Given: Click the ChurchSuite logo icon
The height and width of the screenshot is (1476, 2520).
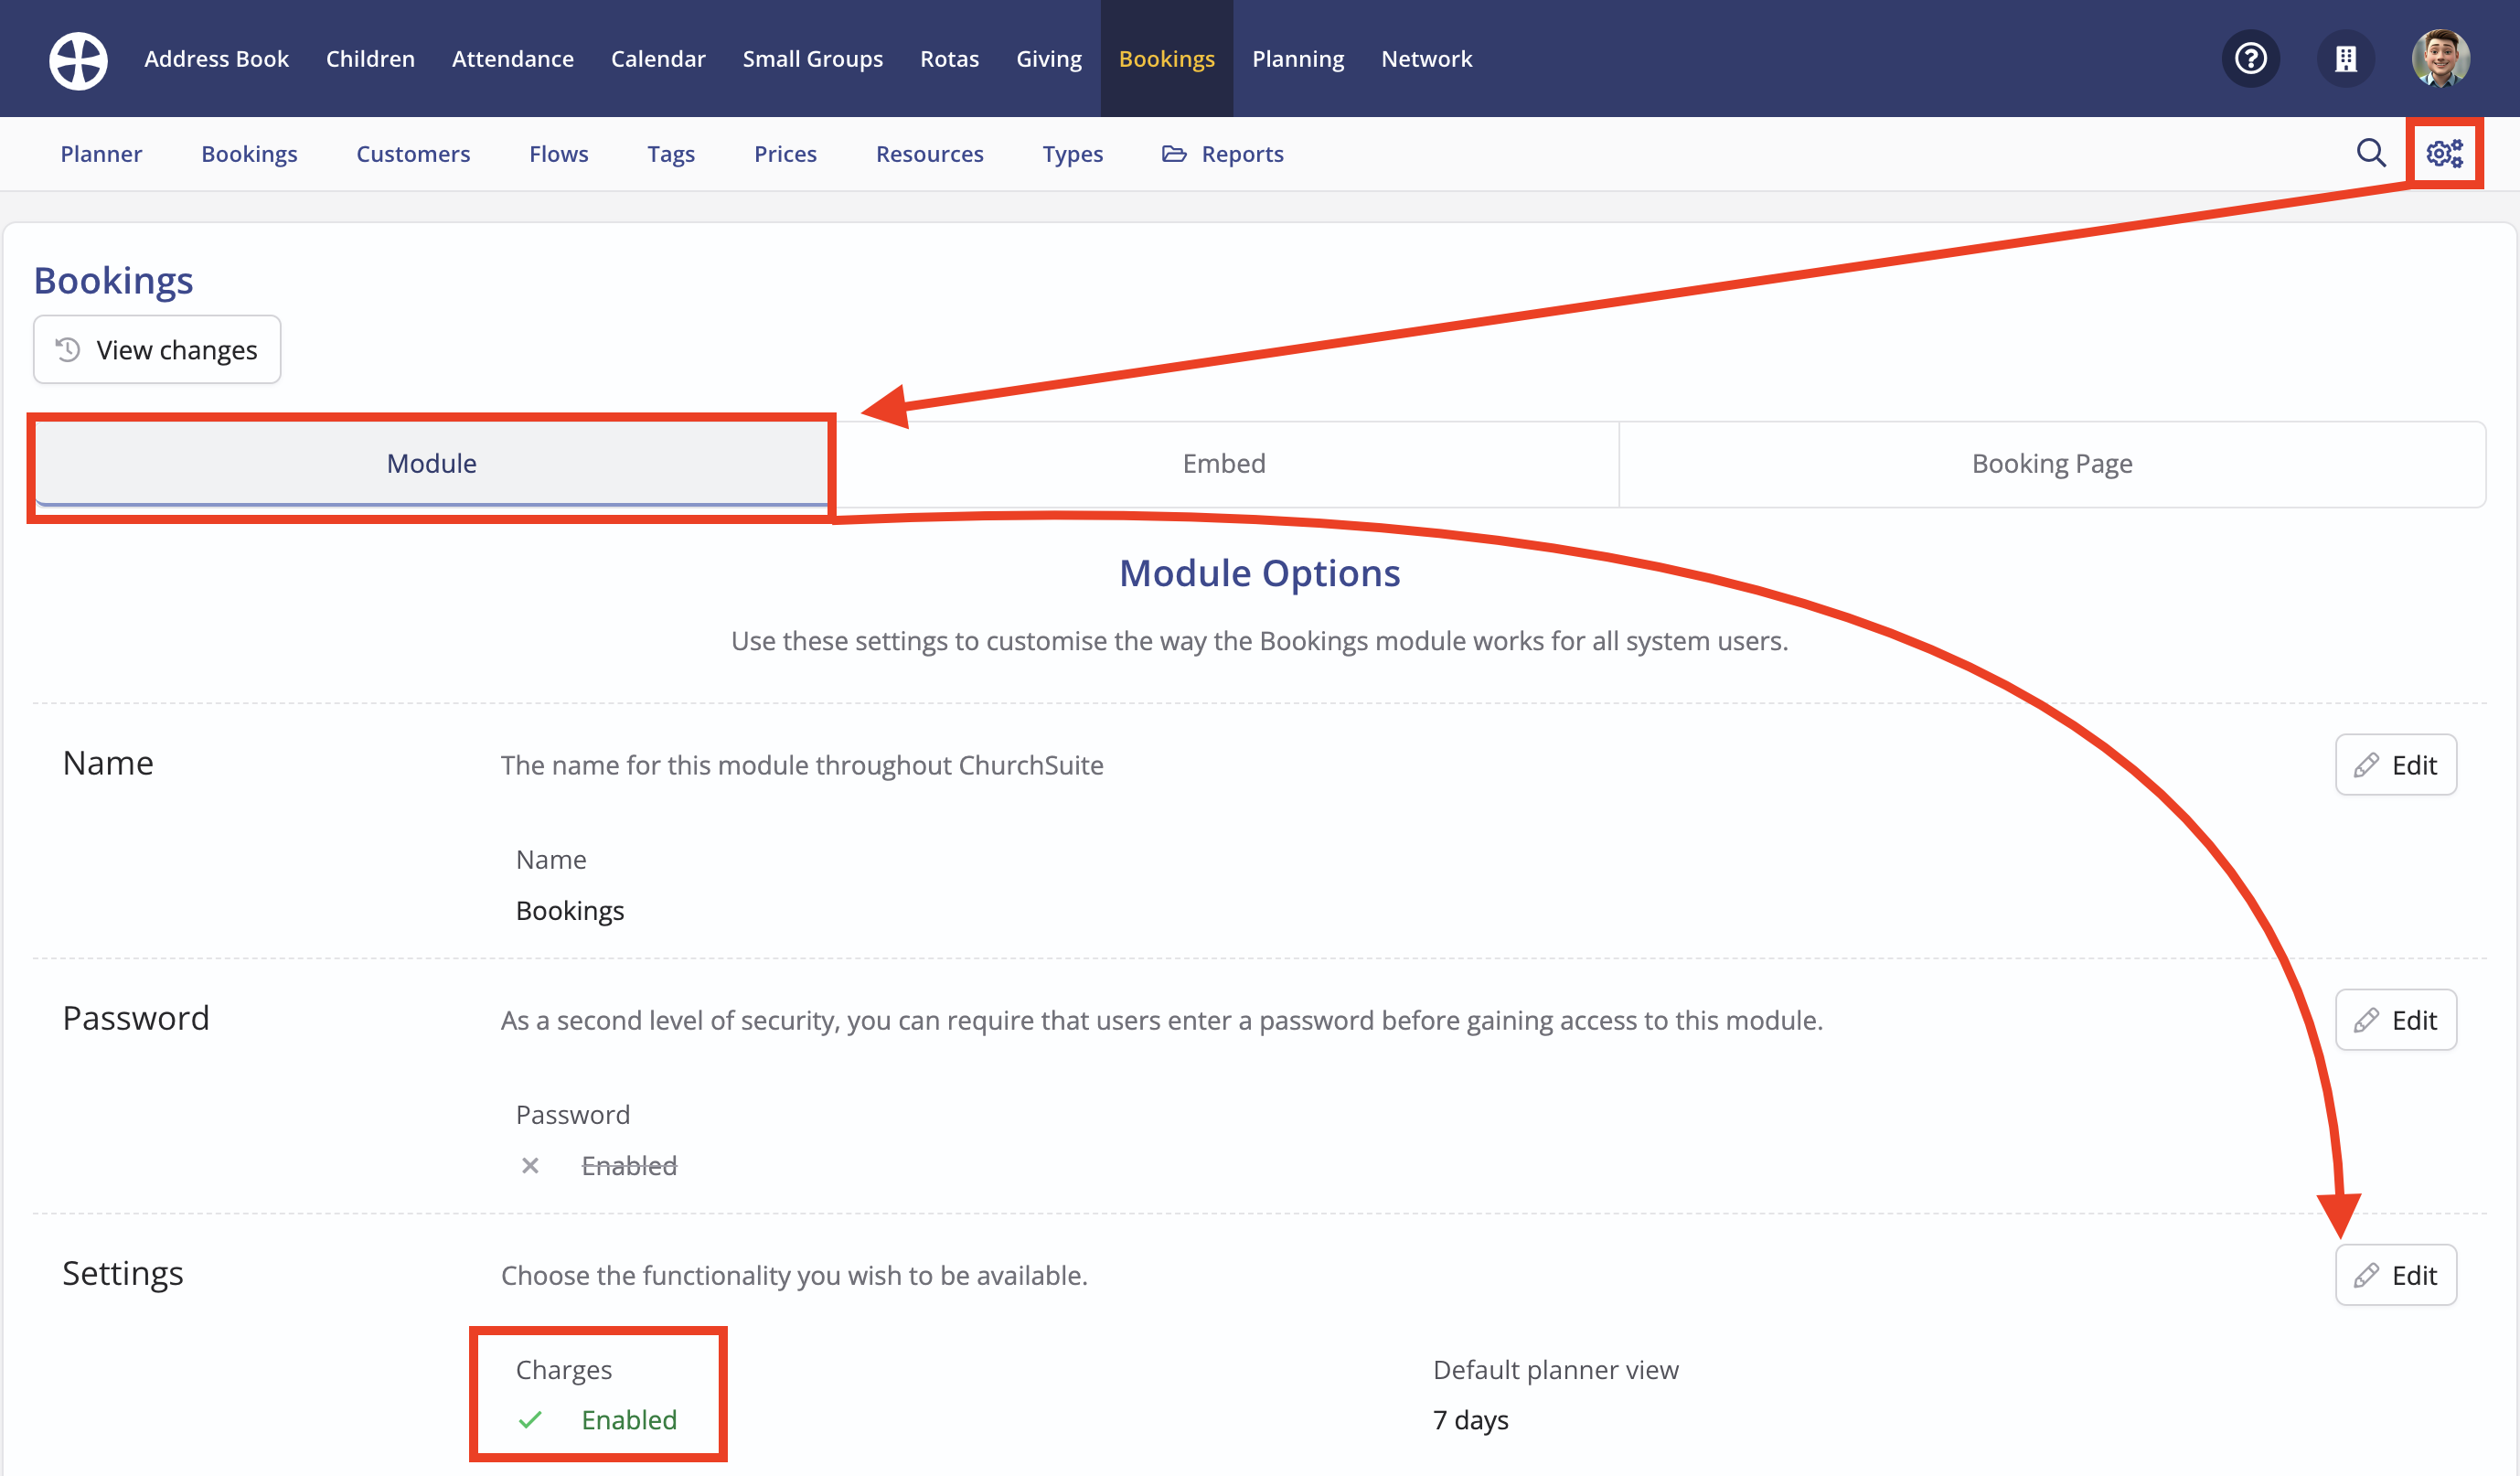Looking at the screenshot, I should point(78,60).
